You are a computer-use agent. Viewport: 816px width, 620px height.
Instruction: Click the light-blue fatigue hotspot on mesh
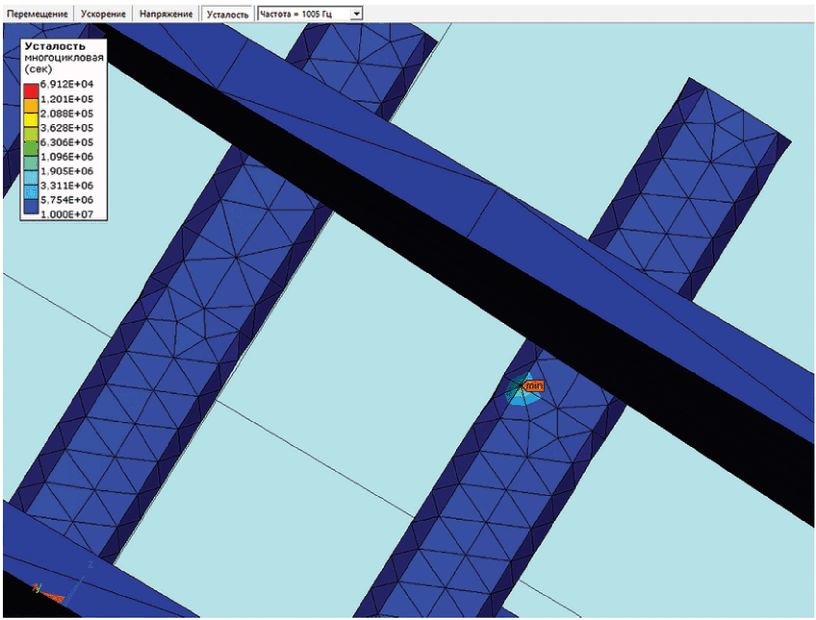tap(520, 396)
